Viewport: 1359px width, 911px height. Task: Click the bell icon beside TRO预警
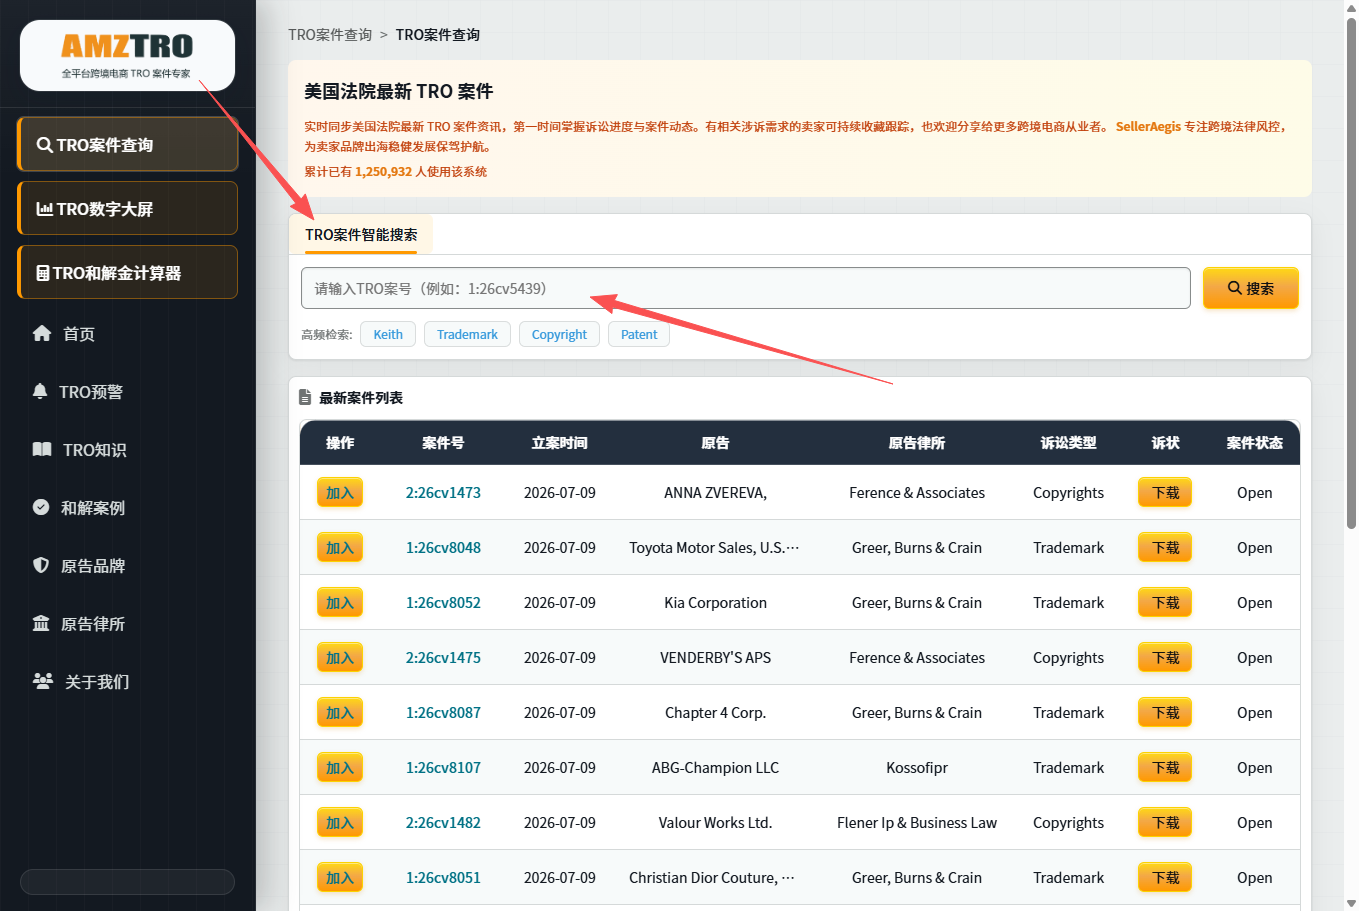click(x=40, y=391)
